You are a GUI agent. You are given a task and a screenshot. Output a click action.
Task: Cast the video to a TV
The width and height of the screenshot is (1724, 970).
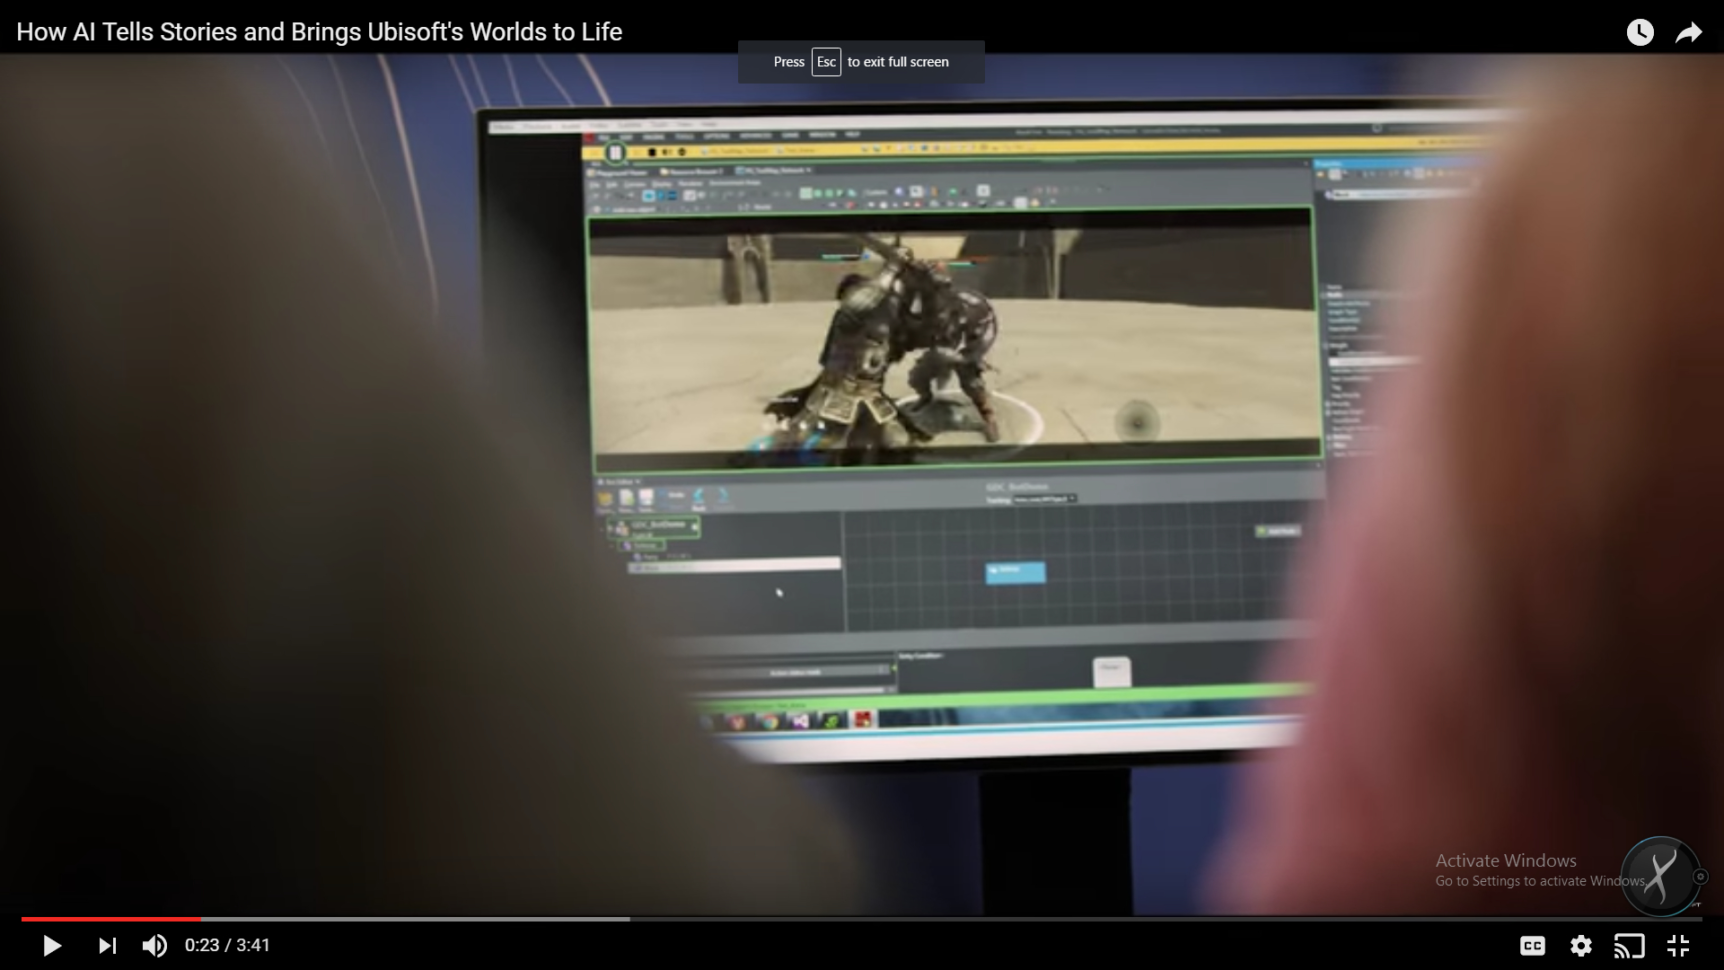click(x=1629, y=945)
